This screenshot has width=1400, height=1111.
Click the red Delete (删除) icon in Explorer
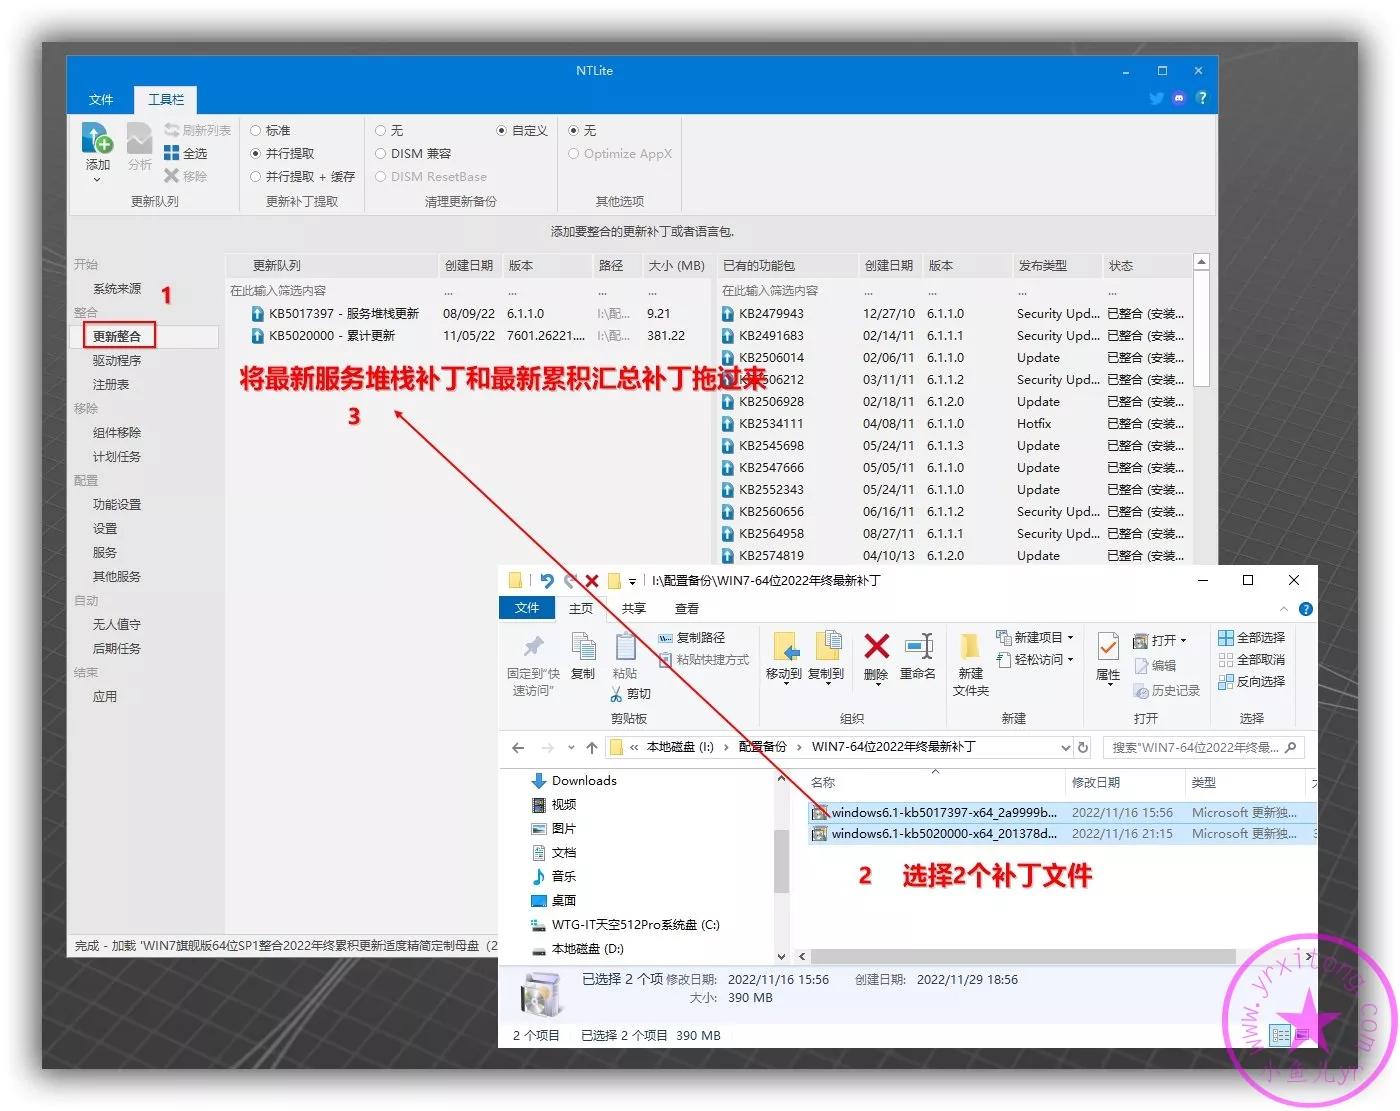click(877, 646)
